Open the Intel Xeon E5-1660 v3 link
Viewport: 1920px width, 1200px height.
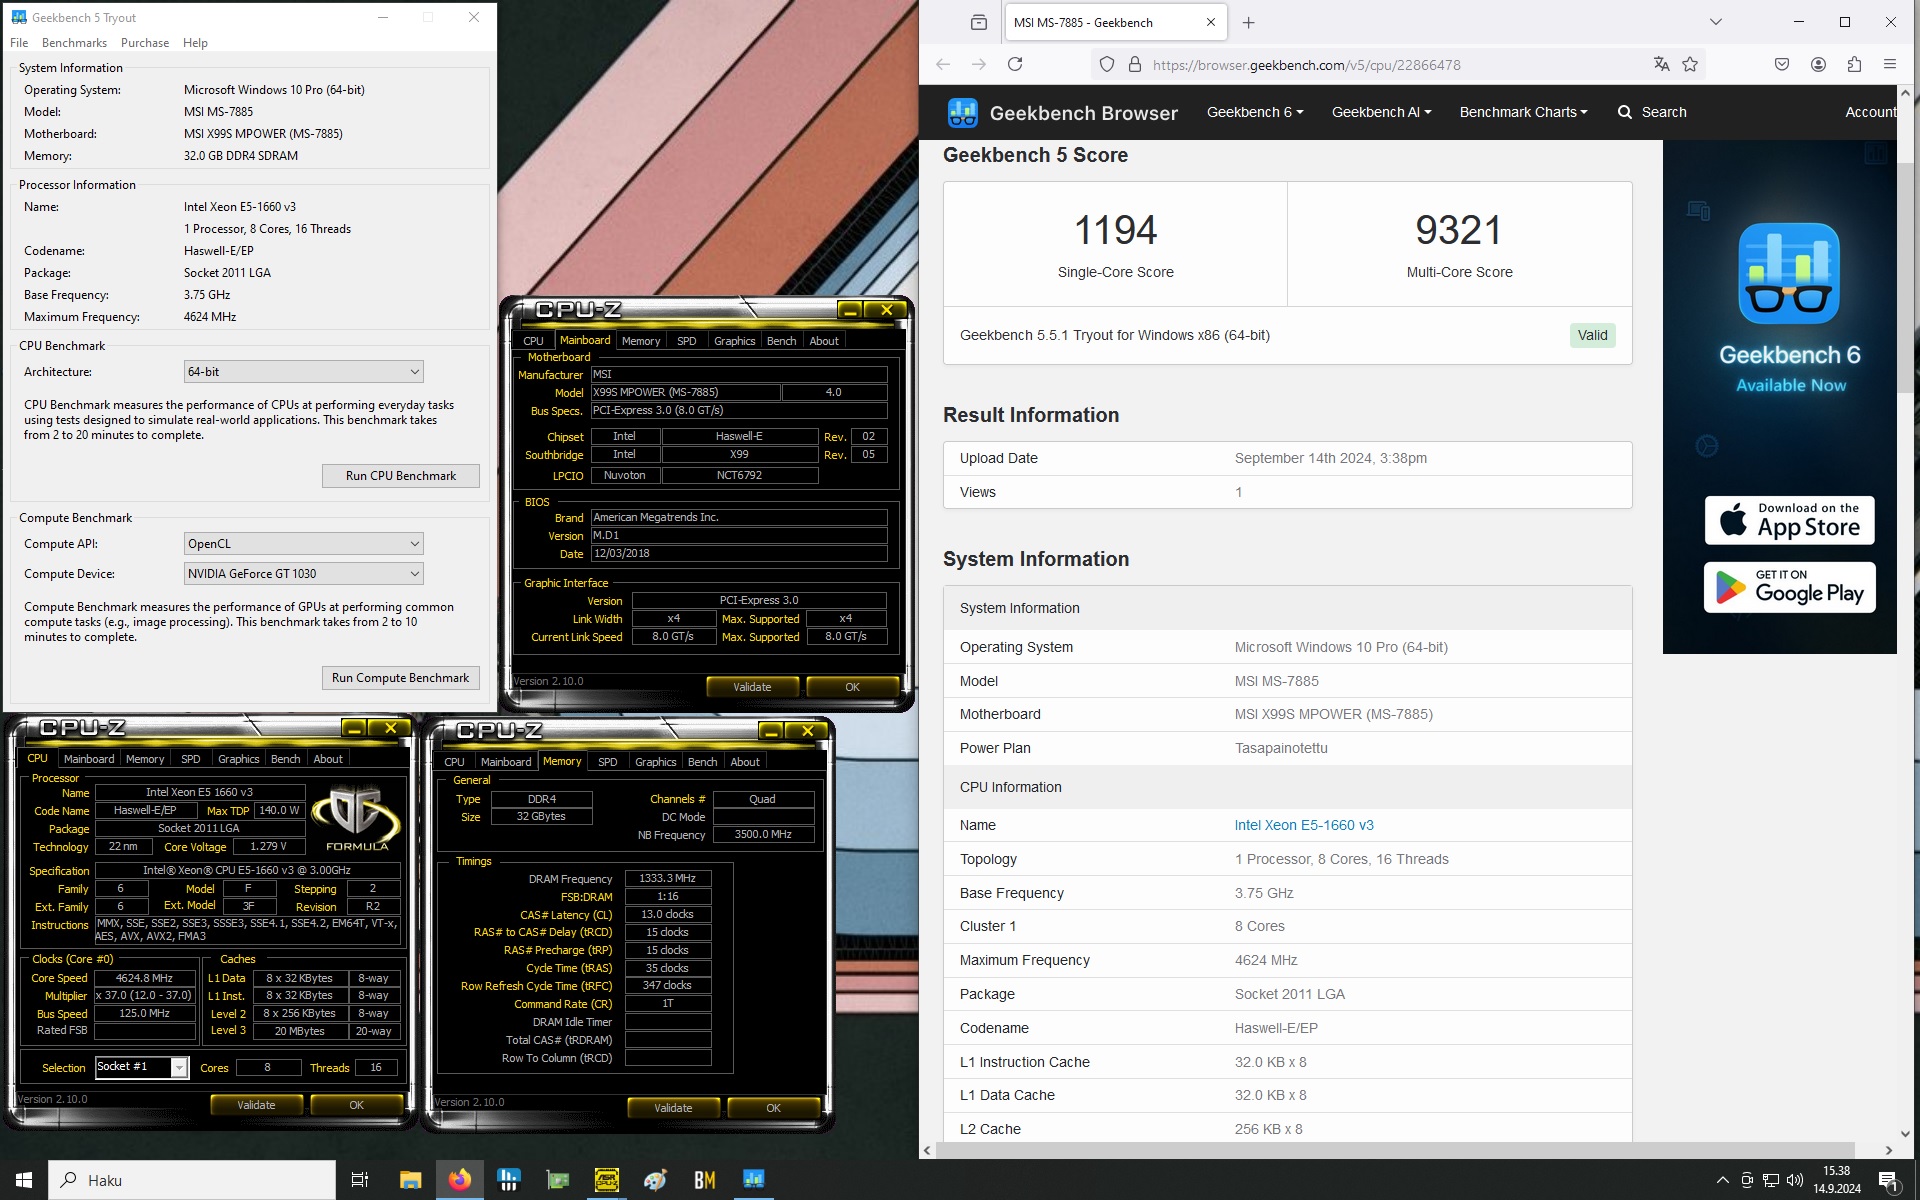1303,825
